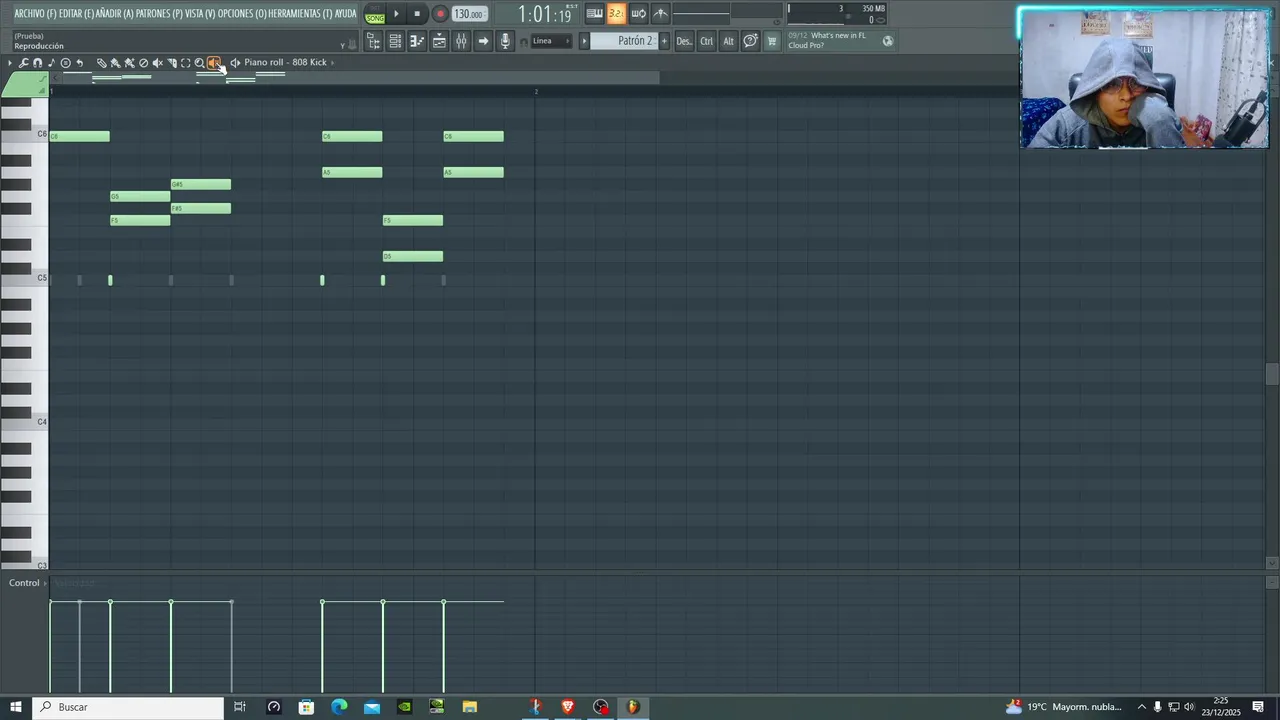1280x720 pixels.
Task: Click the piano roll vertical scrollbar thumb
Action: (x=1272, y=374)
